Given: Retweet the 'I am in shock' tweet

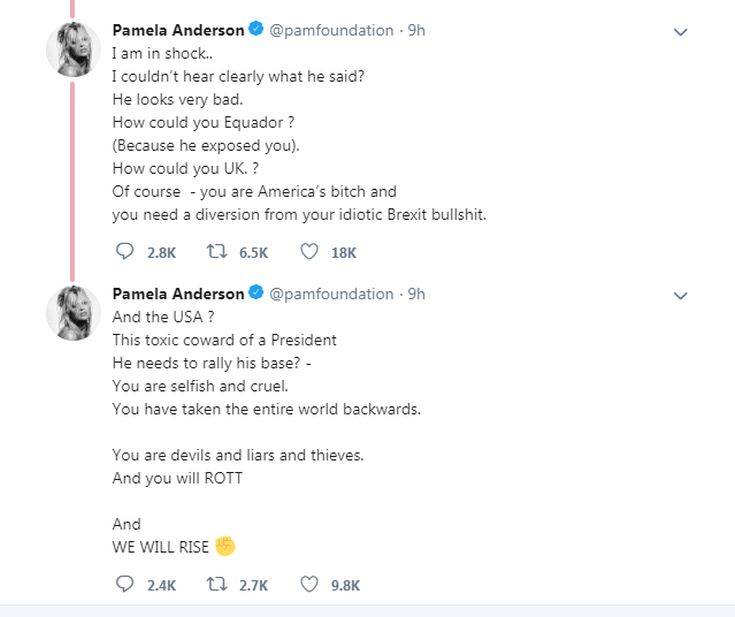Looking at the screenshot, I should click(217, 252).
